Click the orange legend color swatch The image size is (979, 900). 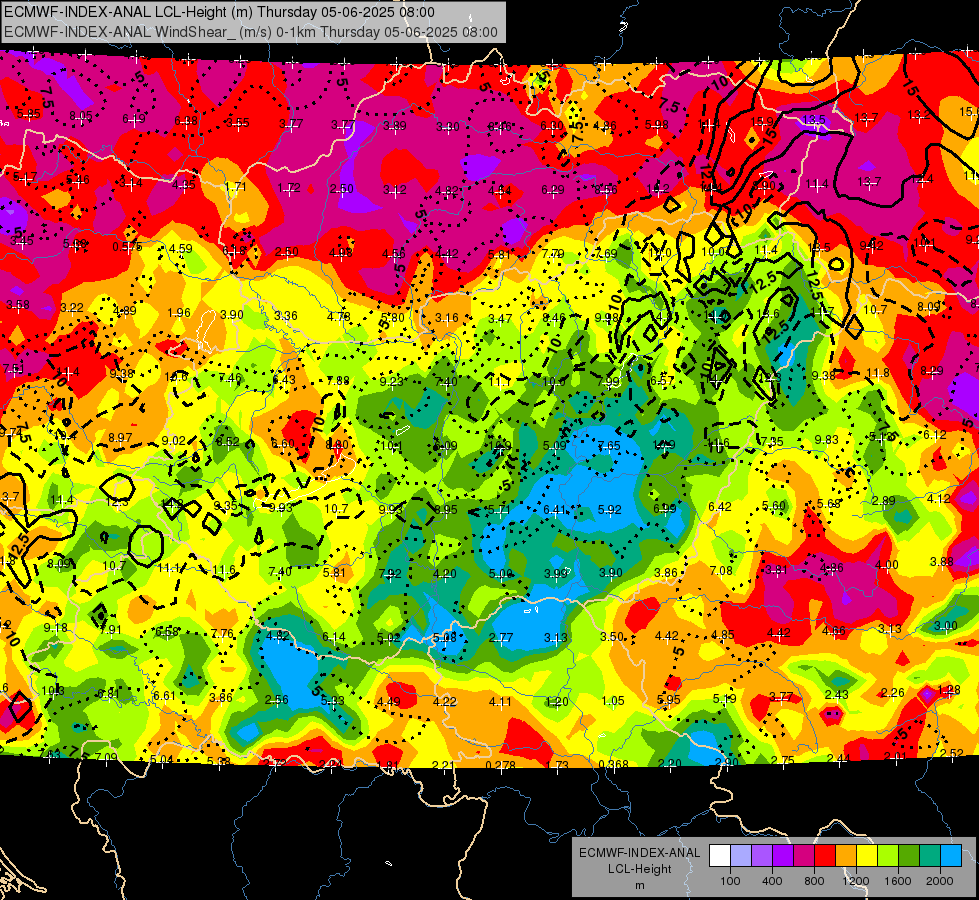[846, 856]
